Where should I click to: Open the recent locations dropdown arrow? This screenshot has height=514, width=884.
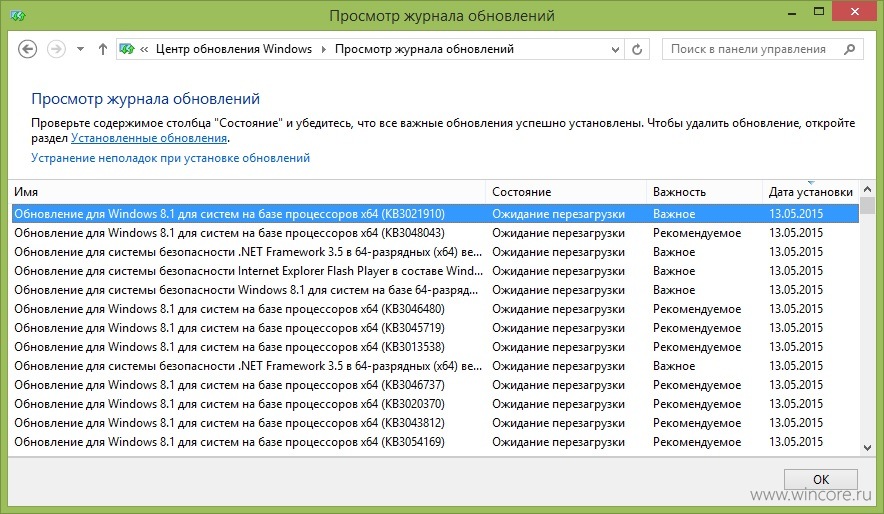81,49
